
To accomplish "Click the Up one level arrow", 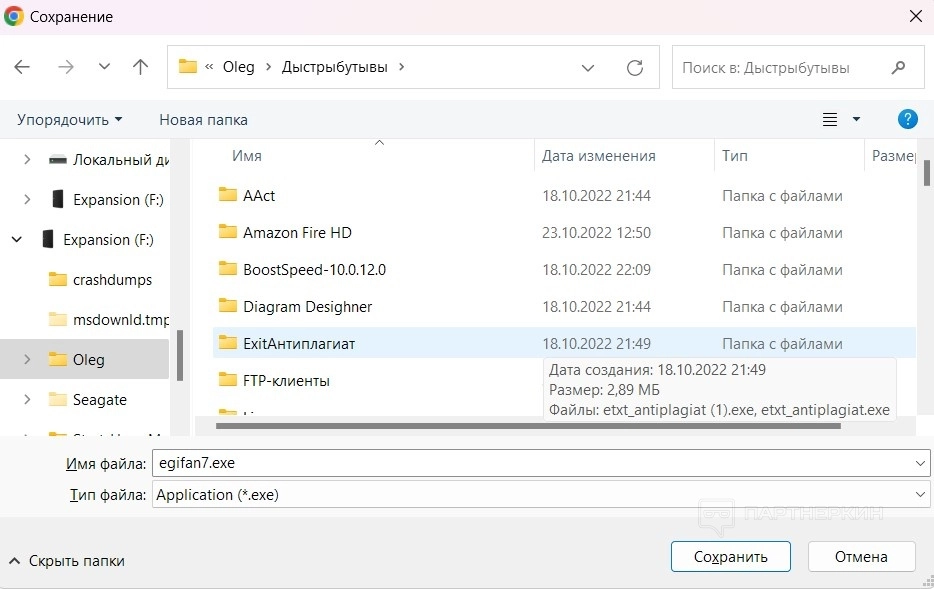I will point(140,67).
